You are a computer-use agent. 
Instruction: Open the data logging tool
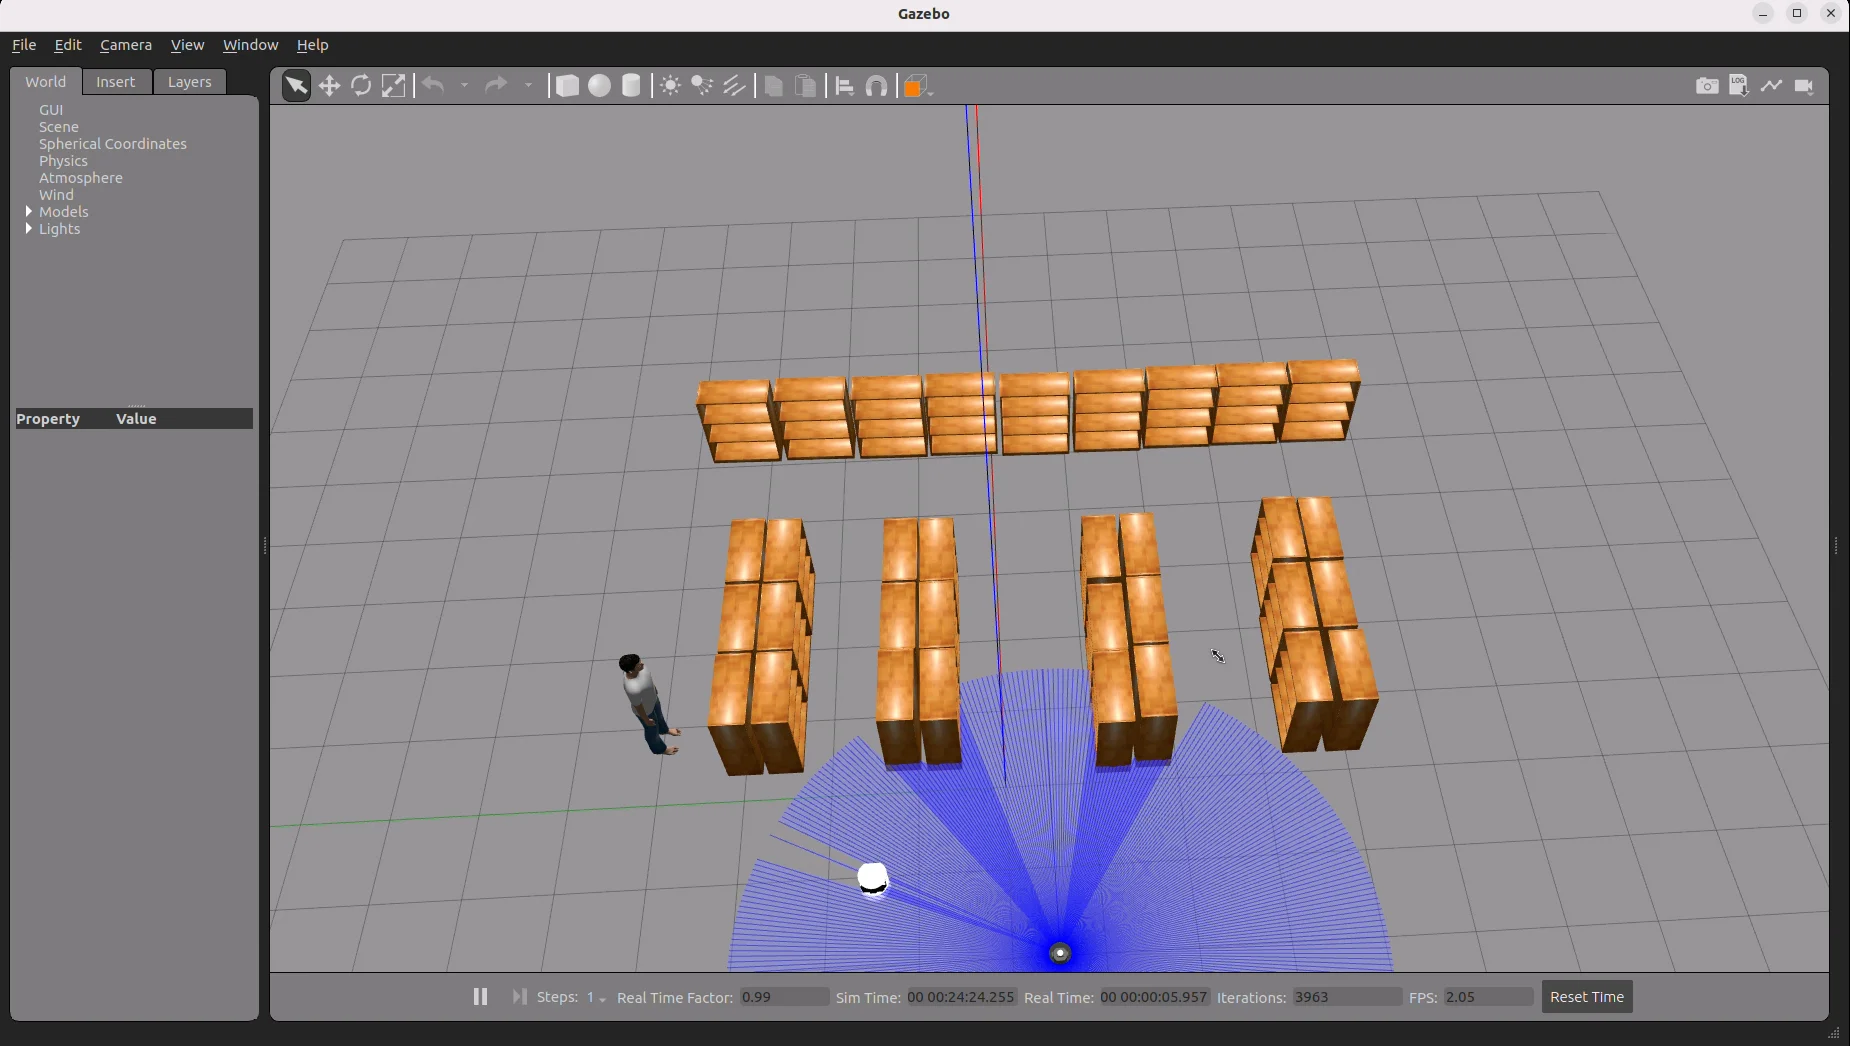(x=1739, y=86)
